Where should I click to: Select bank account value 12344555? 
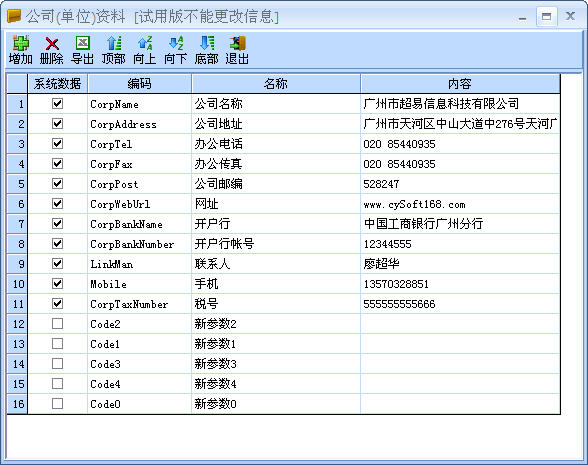460,244
